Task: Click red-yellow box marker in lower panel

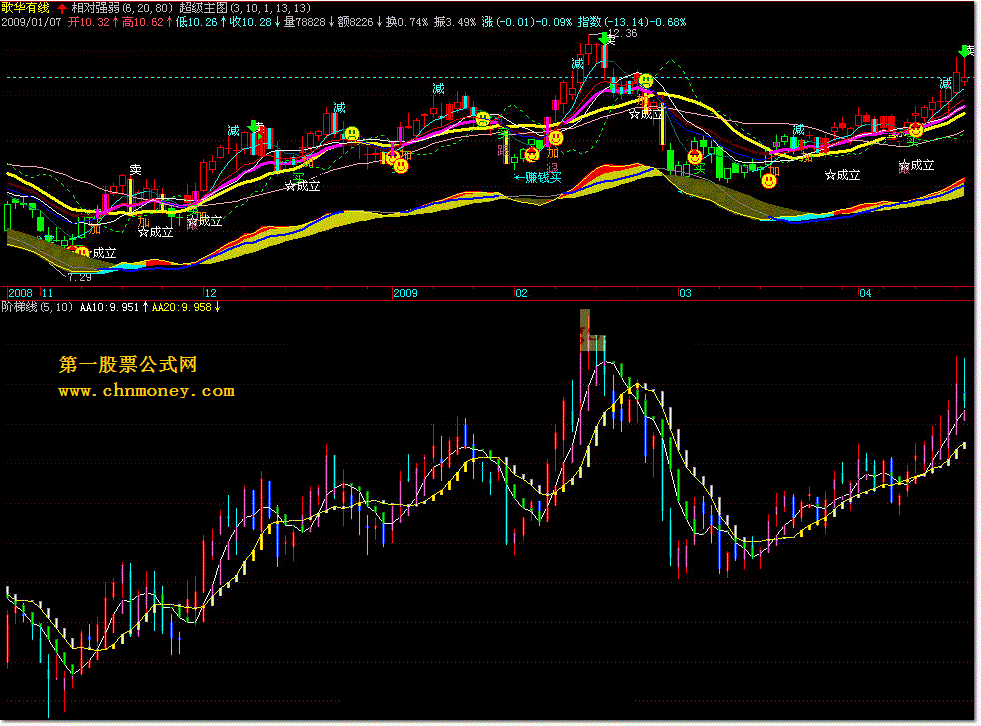Action: pyautogui.click(x=591, y=330)
